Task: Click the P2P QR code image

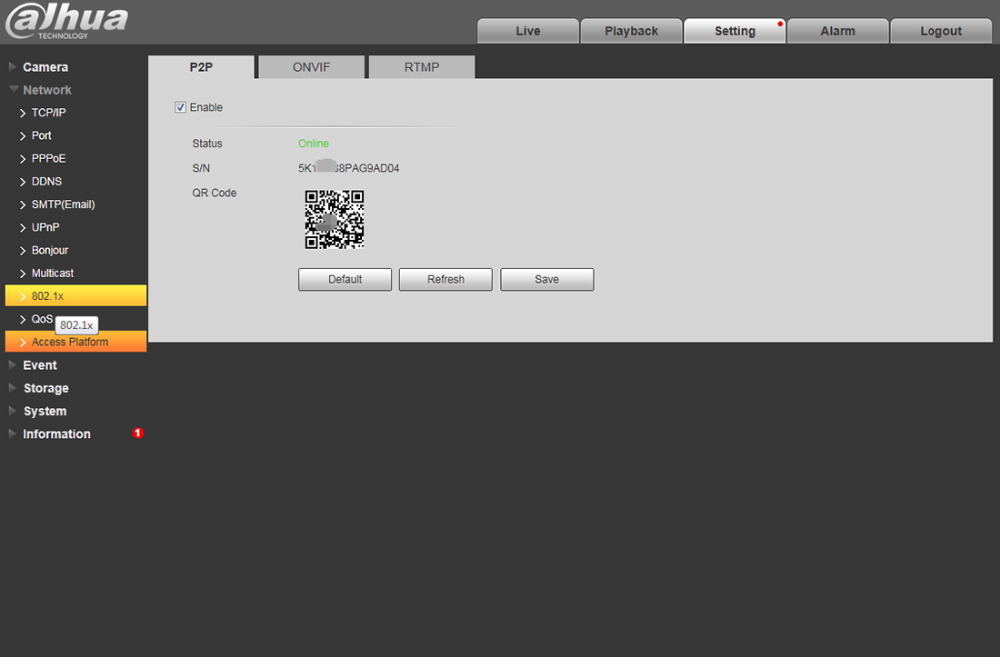Action: [334, 219]
